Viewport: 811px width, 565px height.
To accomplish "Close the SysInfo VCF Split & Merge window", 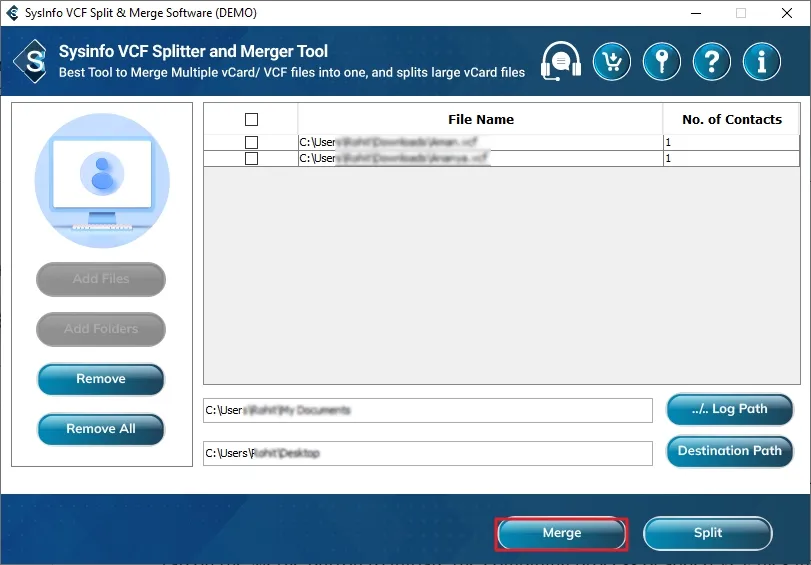I will point(787,13).
